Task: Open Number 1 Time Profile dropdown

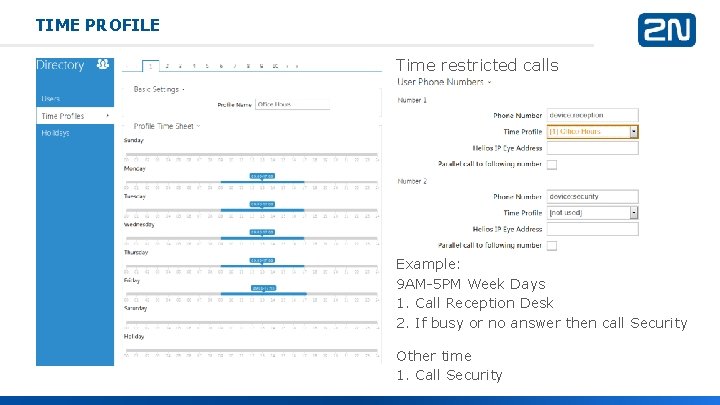Action: click(592, 132)
